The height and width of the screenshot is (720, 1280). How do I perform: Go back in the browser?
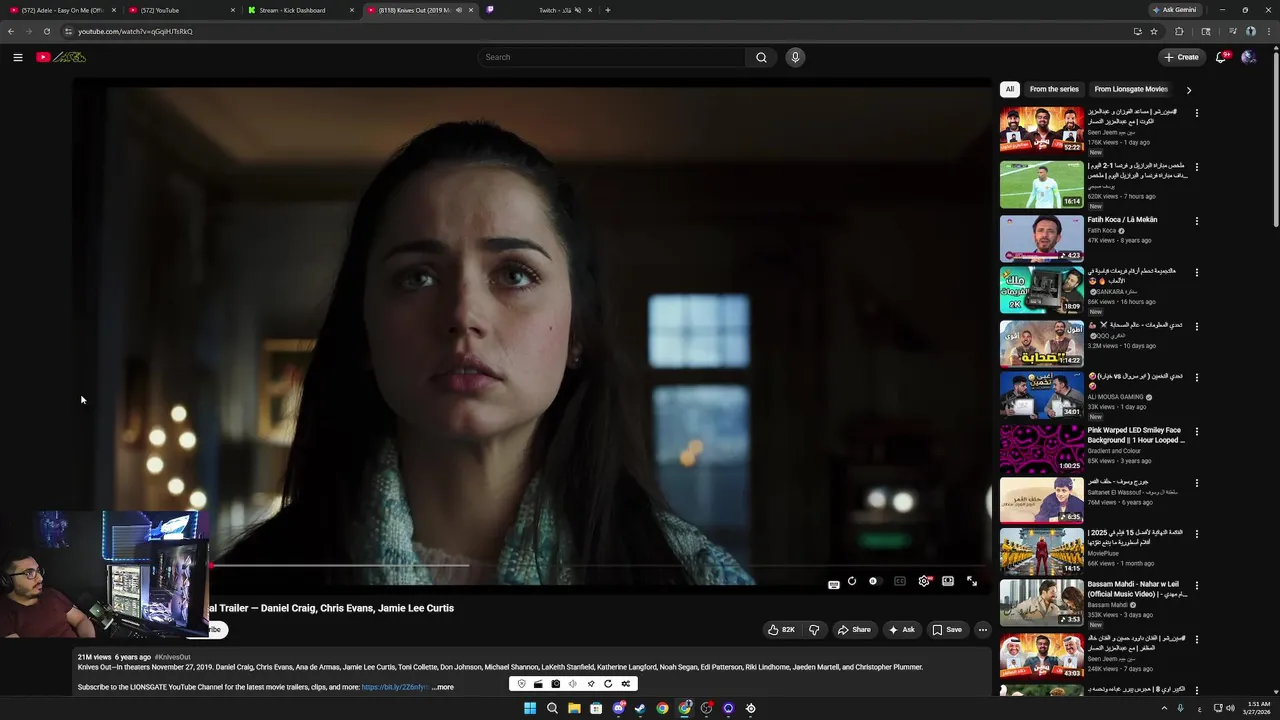11,31
